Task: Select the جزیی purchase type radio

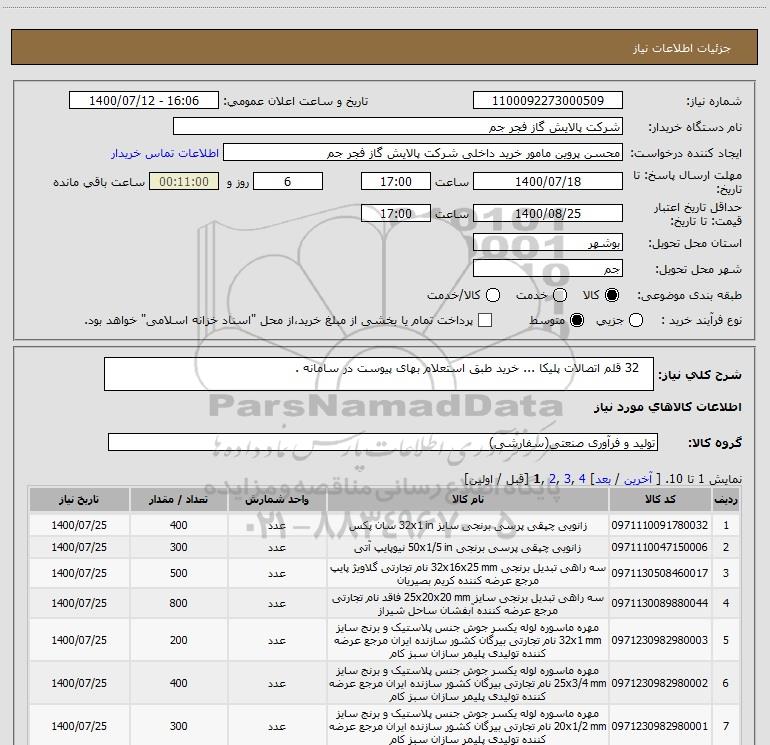Action: coord(636,321)
